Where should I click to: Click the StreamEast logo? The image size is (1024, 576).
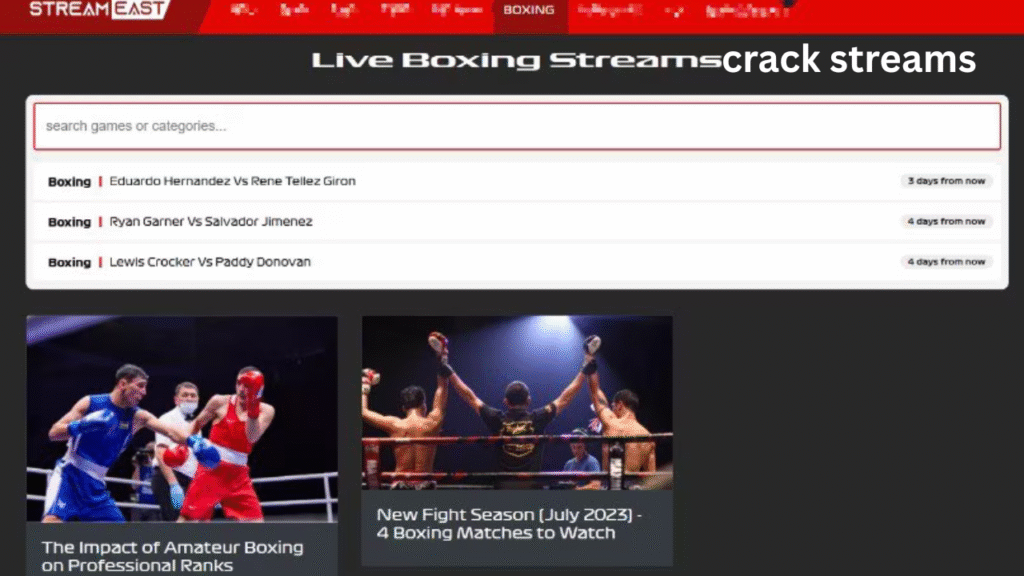click(99, 9)
